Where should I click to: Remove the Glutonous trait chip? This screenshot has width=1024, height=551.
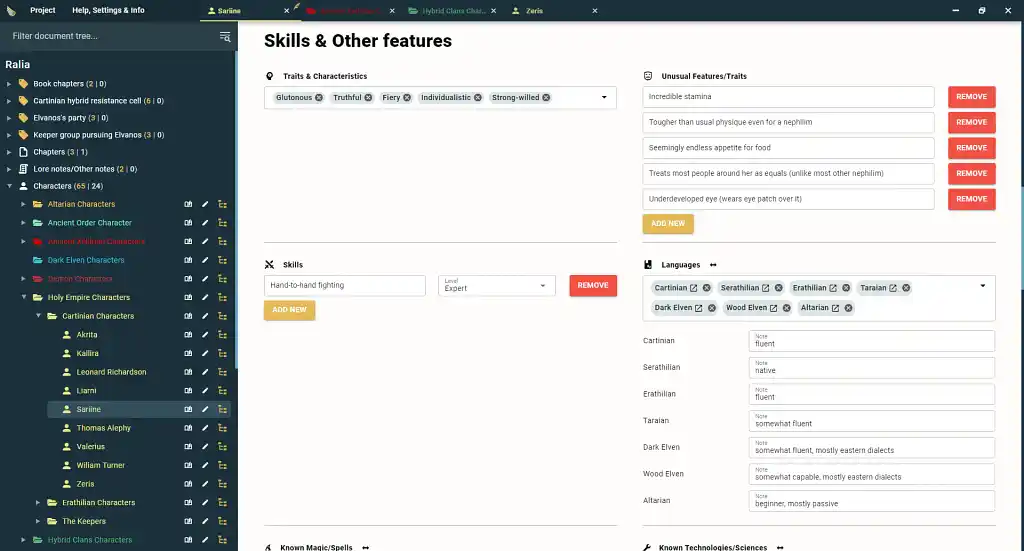coord(319,98)
